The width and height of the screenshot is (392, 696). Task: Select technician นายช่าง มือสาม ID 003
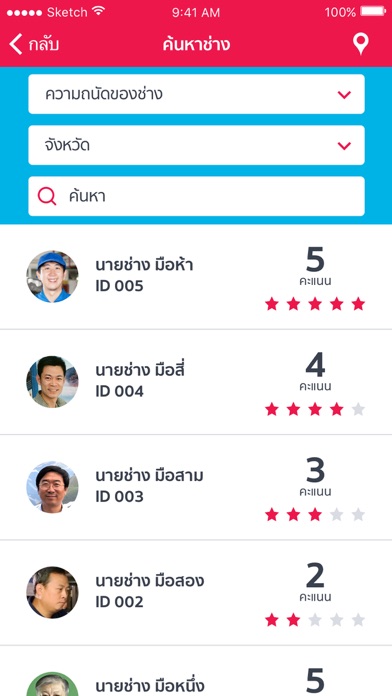pyautogui.click(x=196, y=487)
